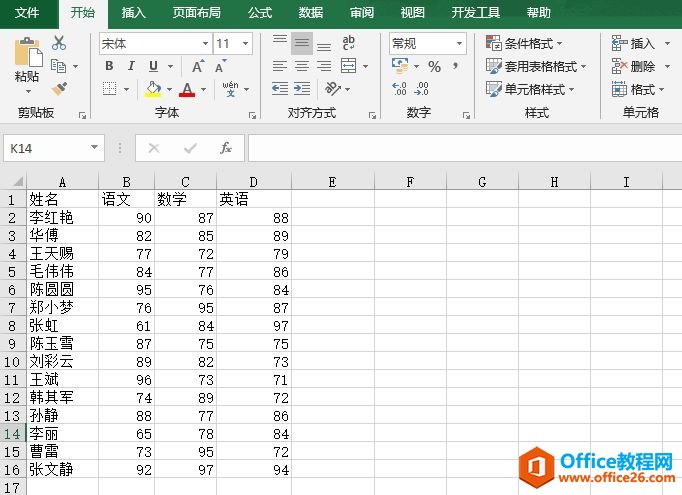Open the Help (帮助) tab
The height and width of the screenshot is (495, 682).
pos(538,13)
